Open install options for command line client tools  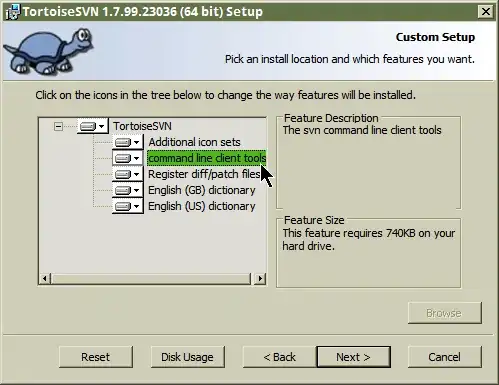click(x=128, y=158)
